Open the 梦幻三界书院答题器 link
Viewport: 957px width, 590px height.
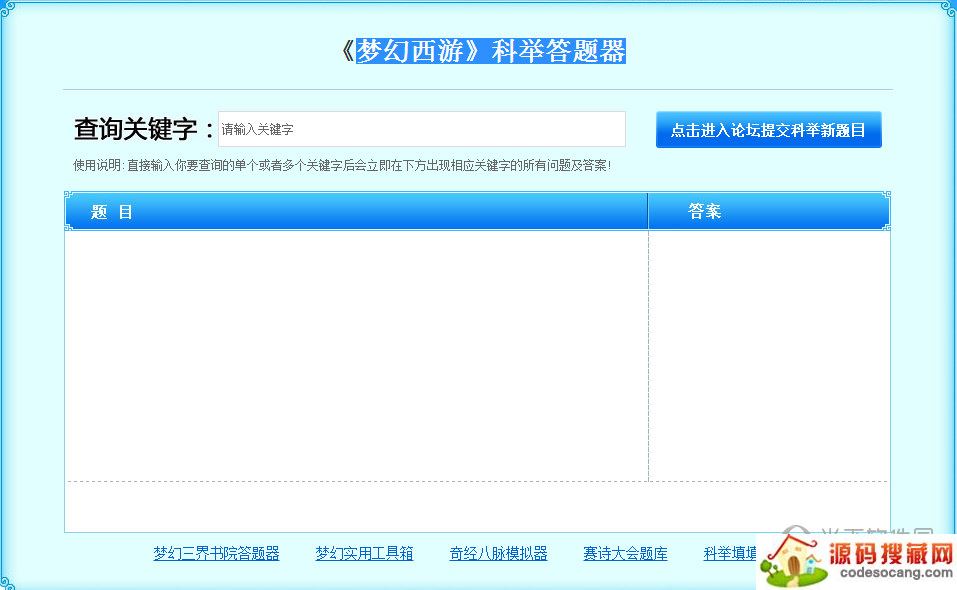216,553
